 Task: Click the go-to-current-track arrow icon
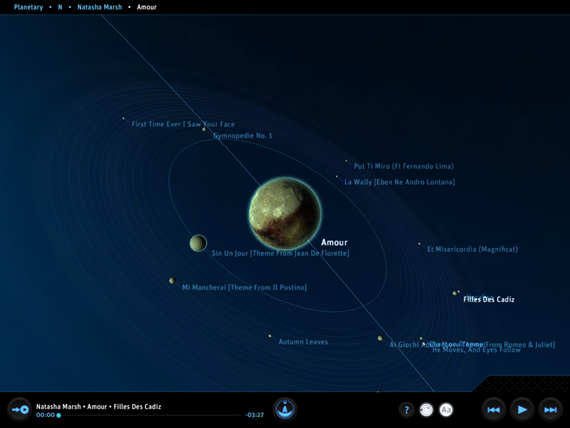pos(20,410)
